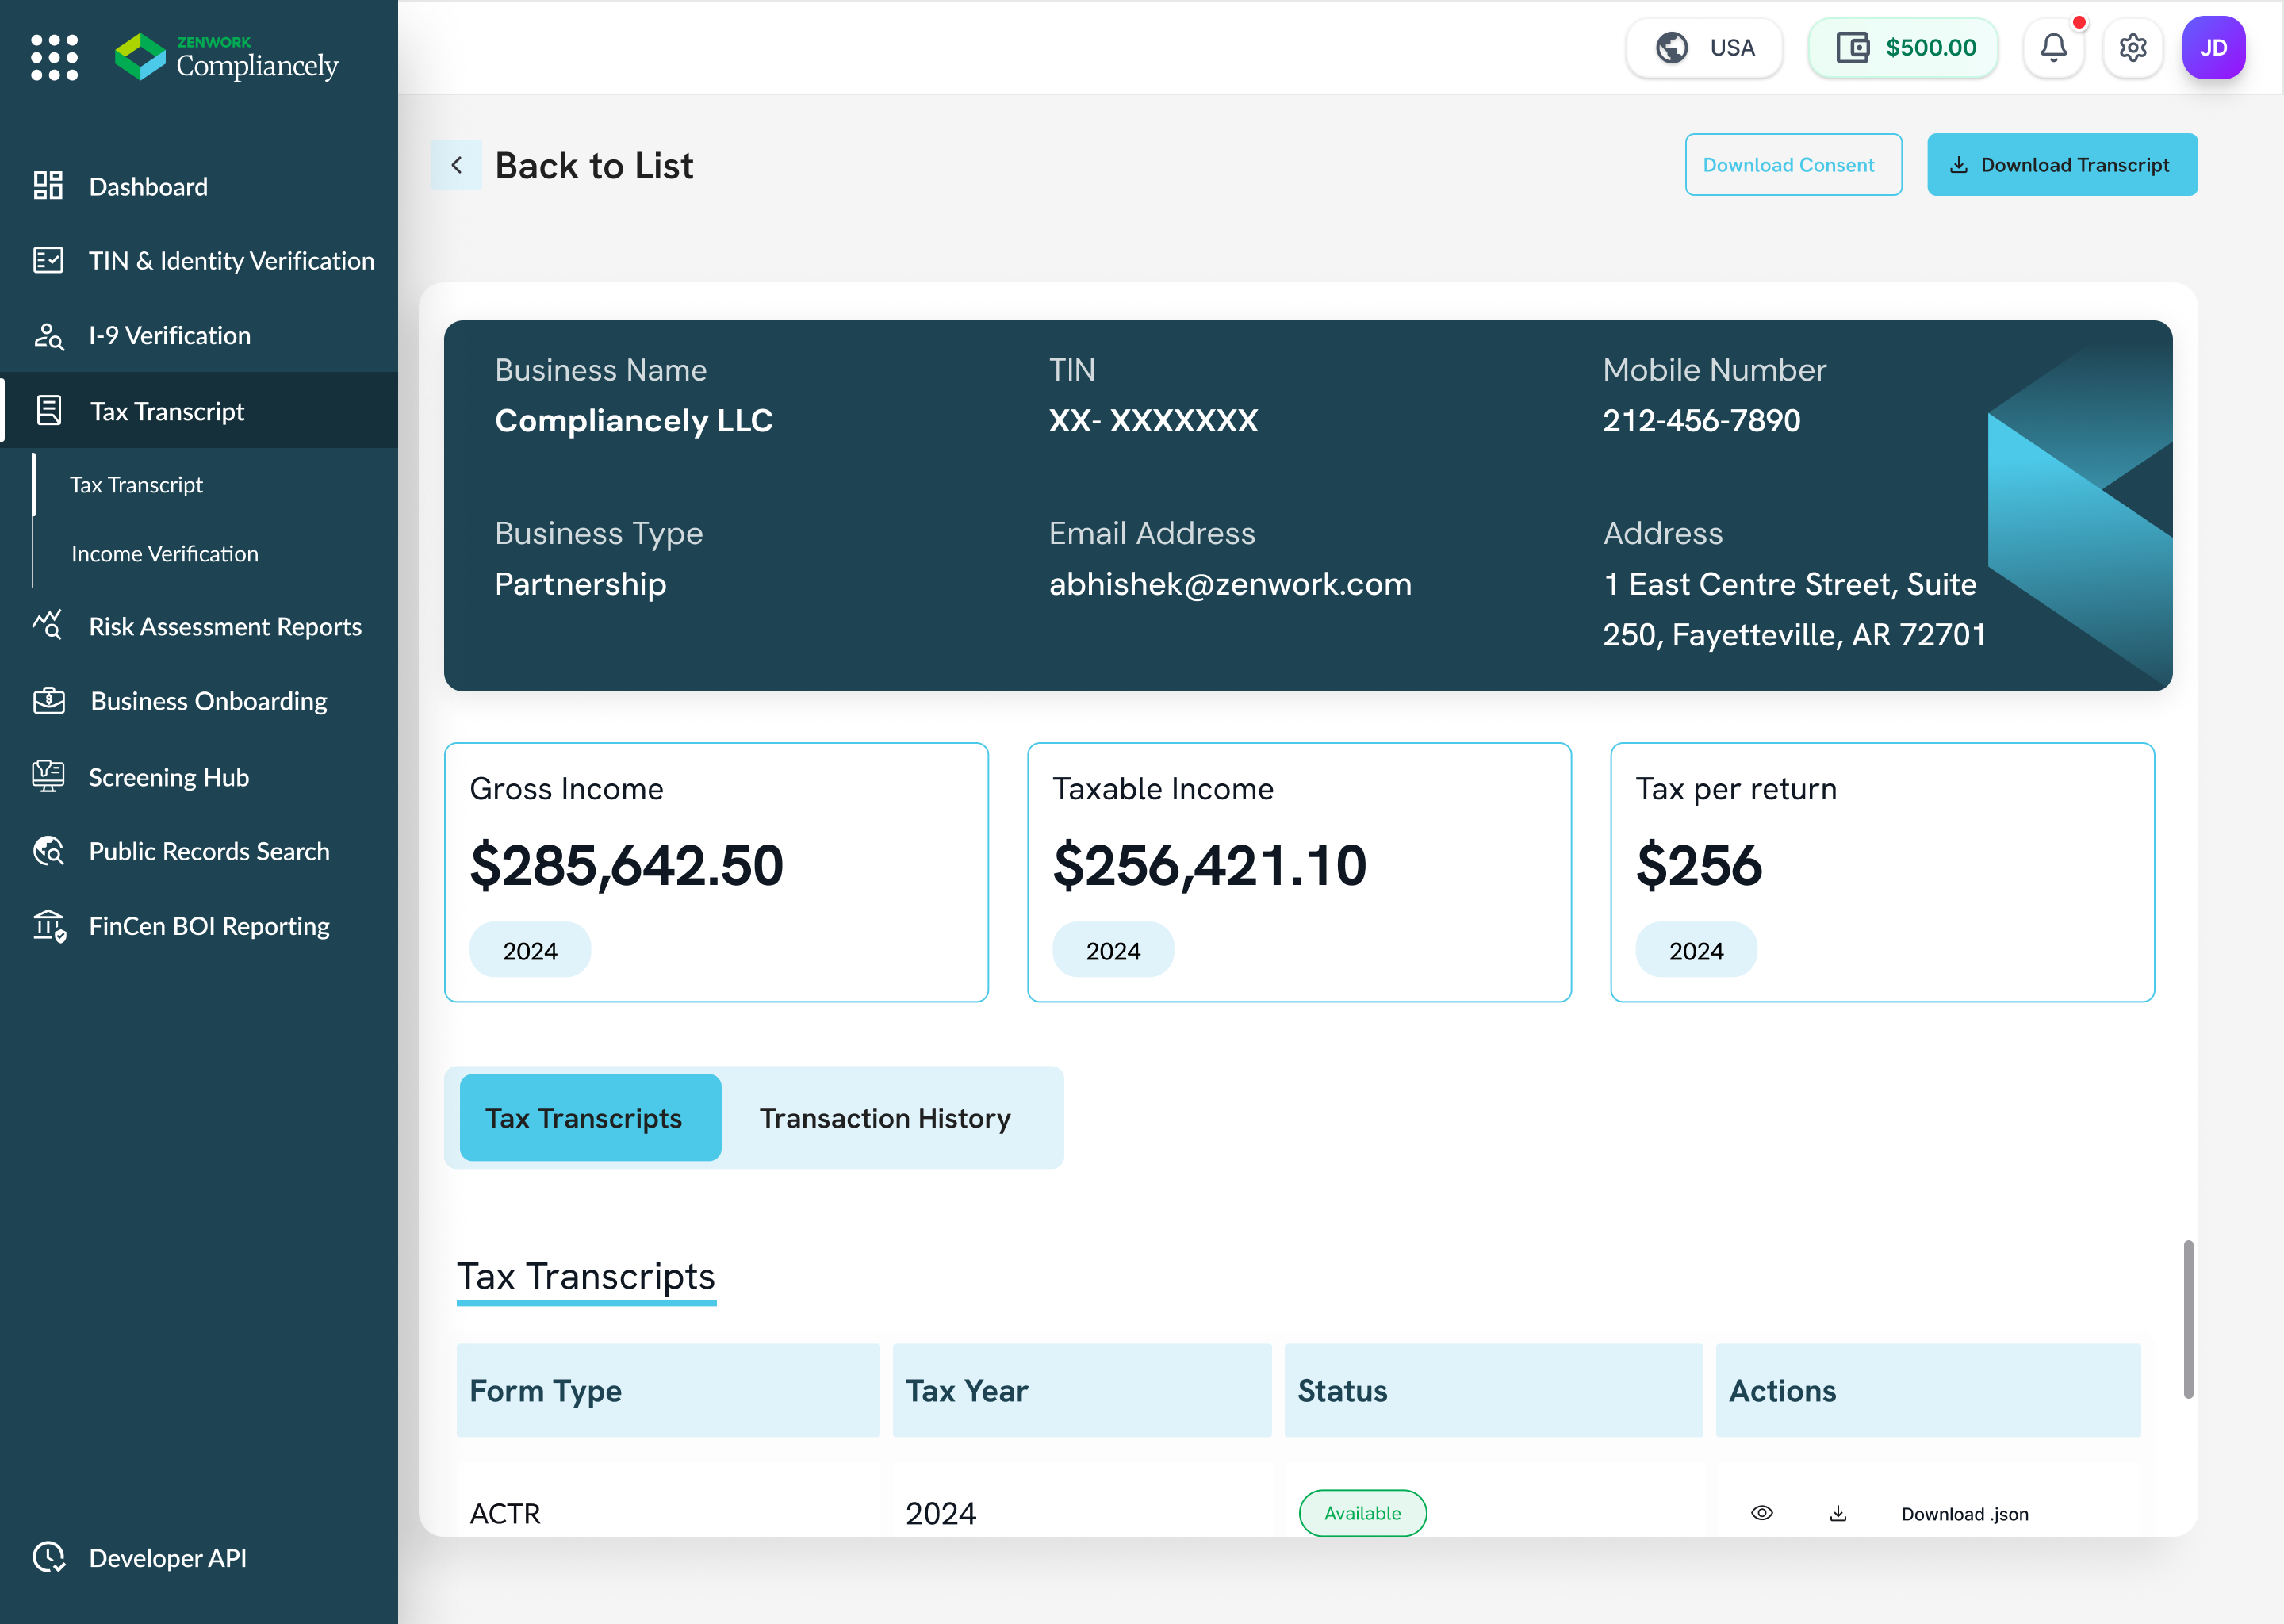
Task: Open notifications via the bell icon
Action: (2053, 47)
